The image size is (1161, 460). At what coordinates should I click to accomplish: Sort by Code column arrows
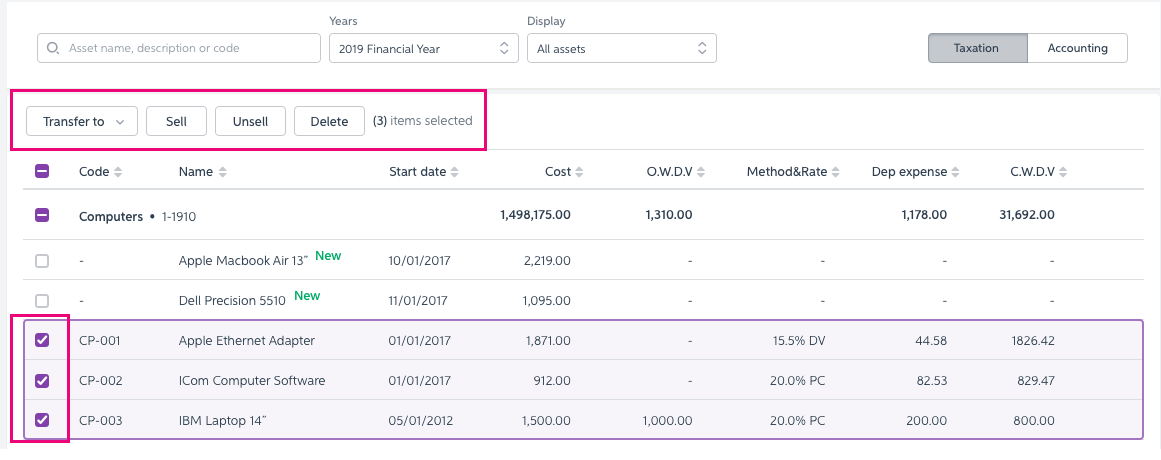pyautogui.click(x=118, y=172)
